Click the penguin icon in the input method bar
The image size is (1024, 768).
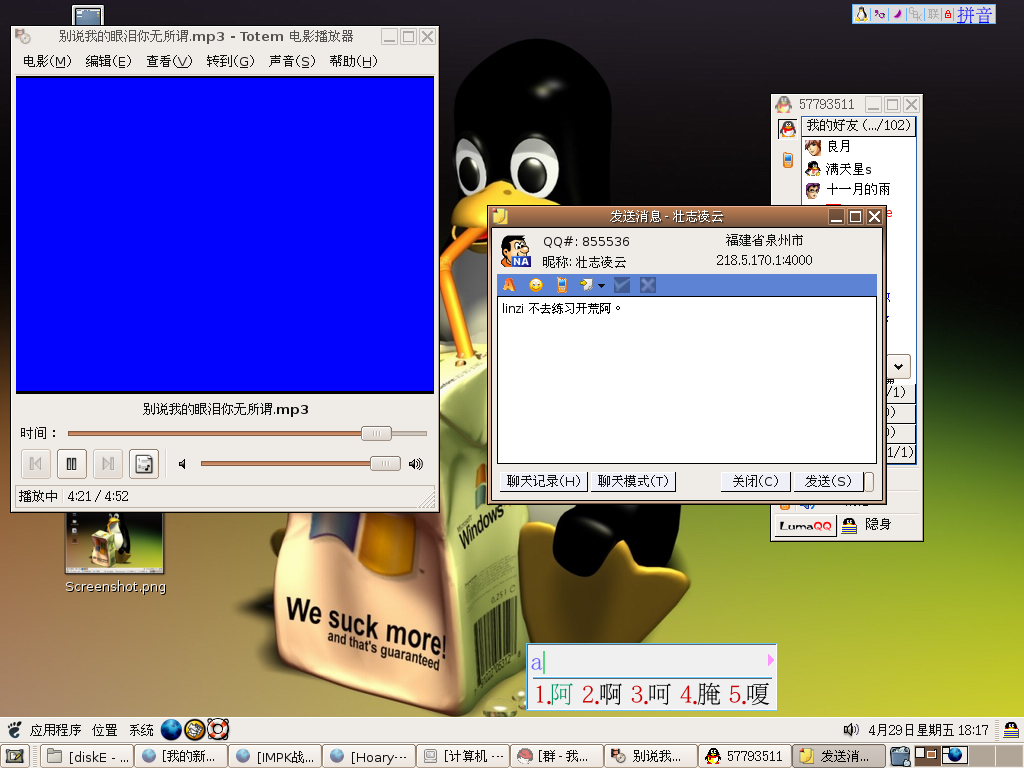coord(862,14)
